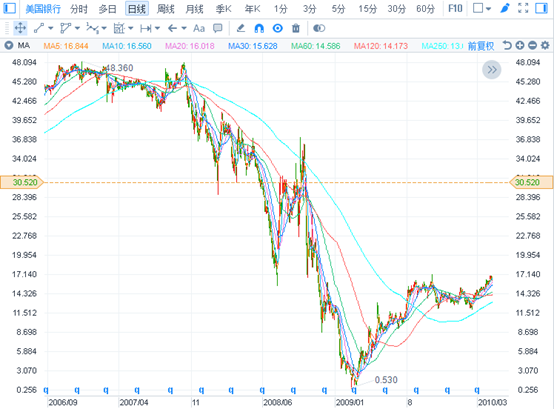The height and width of the screenshot is (409, 554).
Task: Select the 月线 monthly chart tab
Action: (x=194, y=9)
